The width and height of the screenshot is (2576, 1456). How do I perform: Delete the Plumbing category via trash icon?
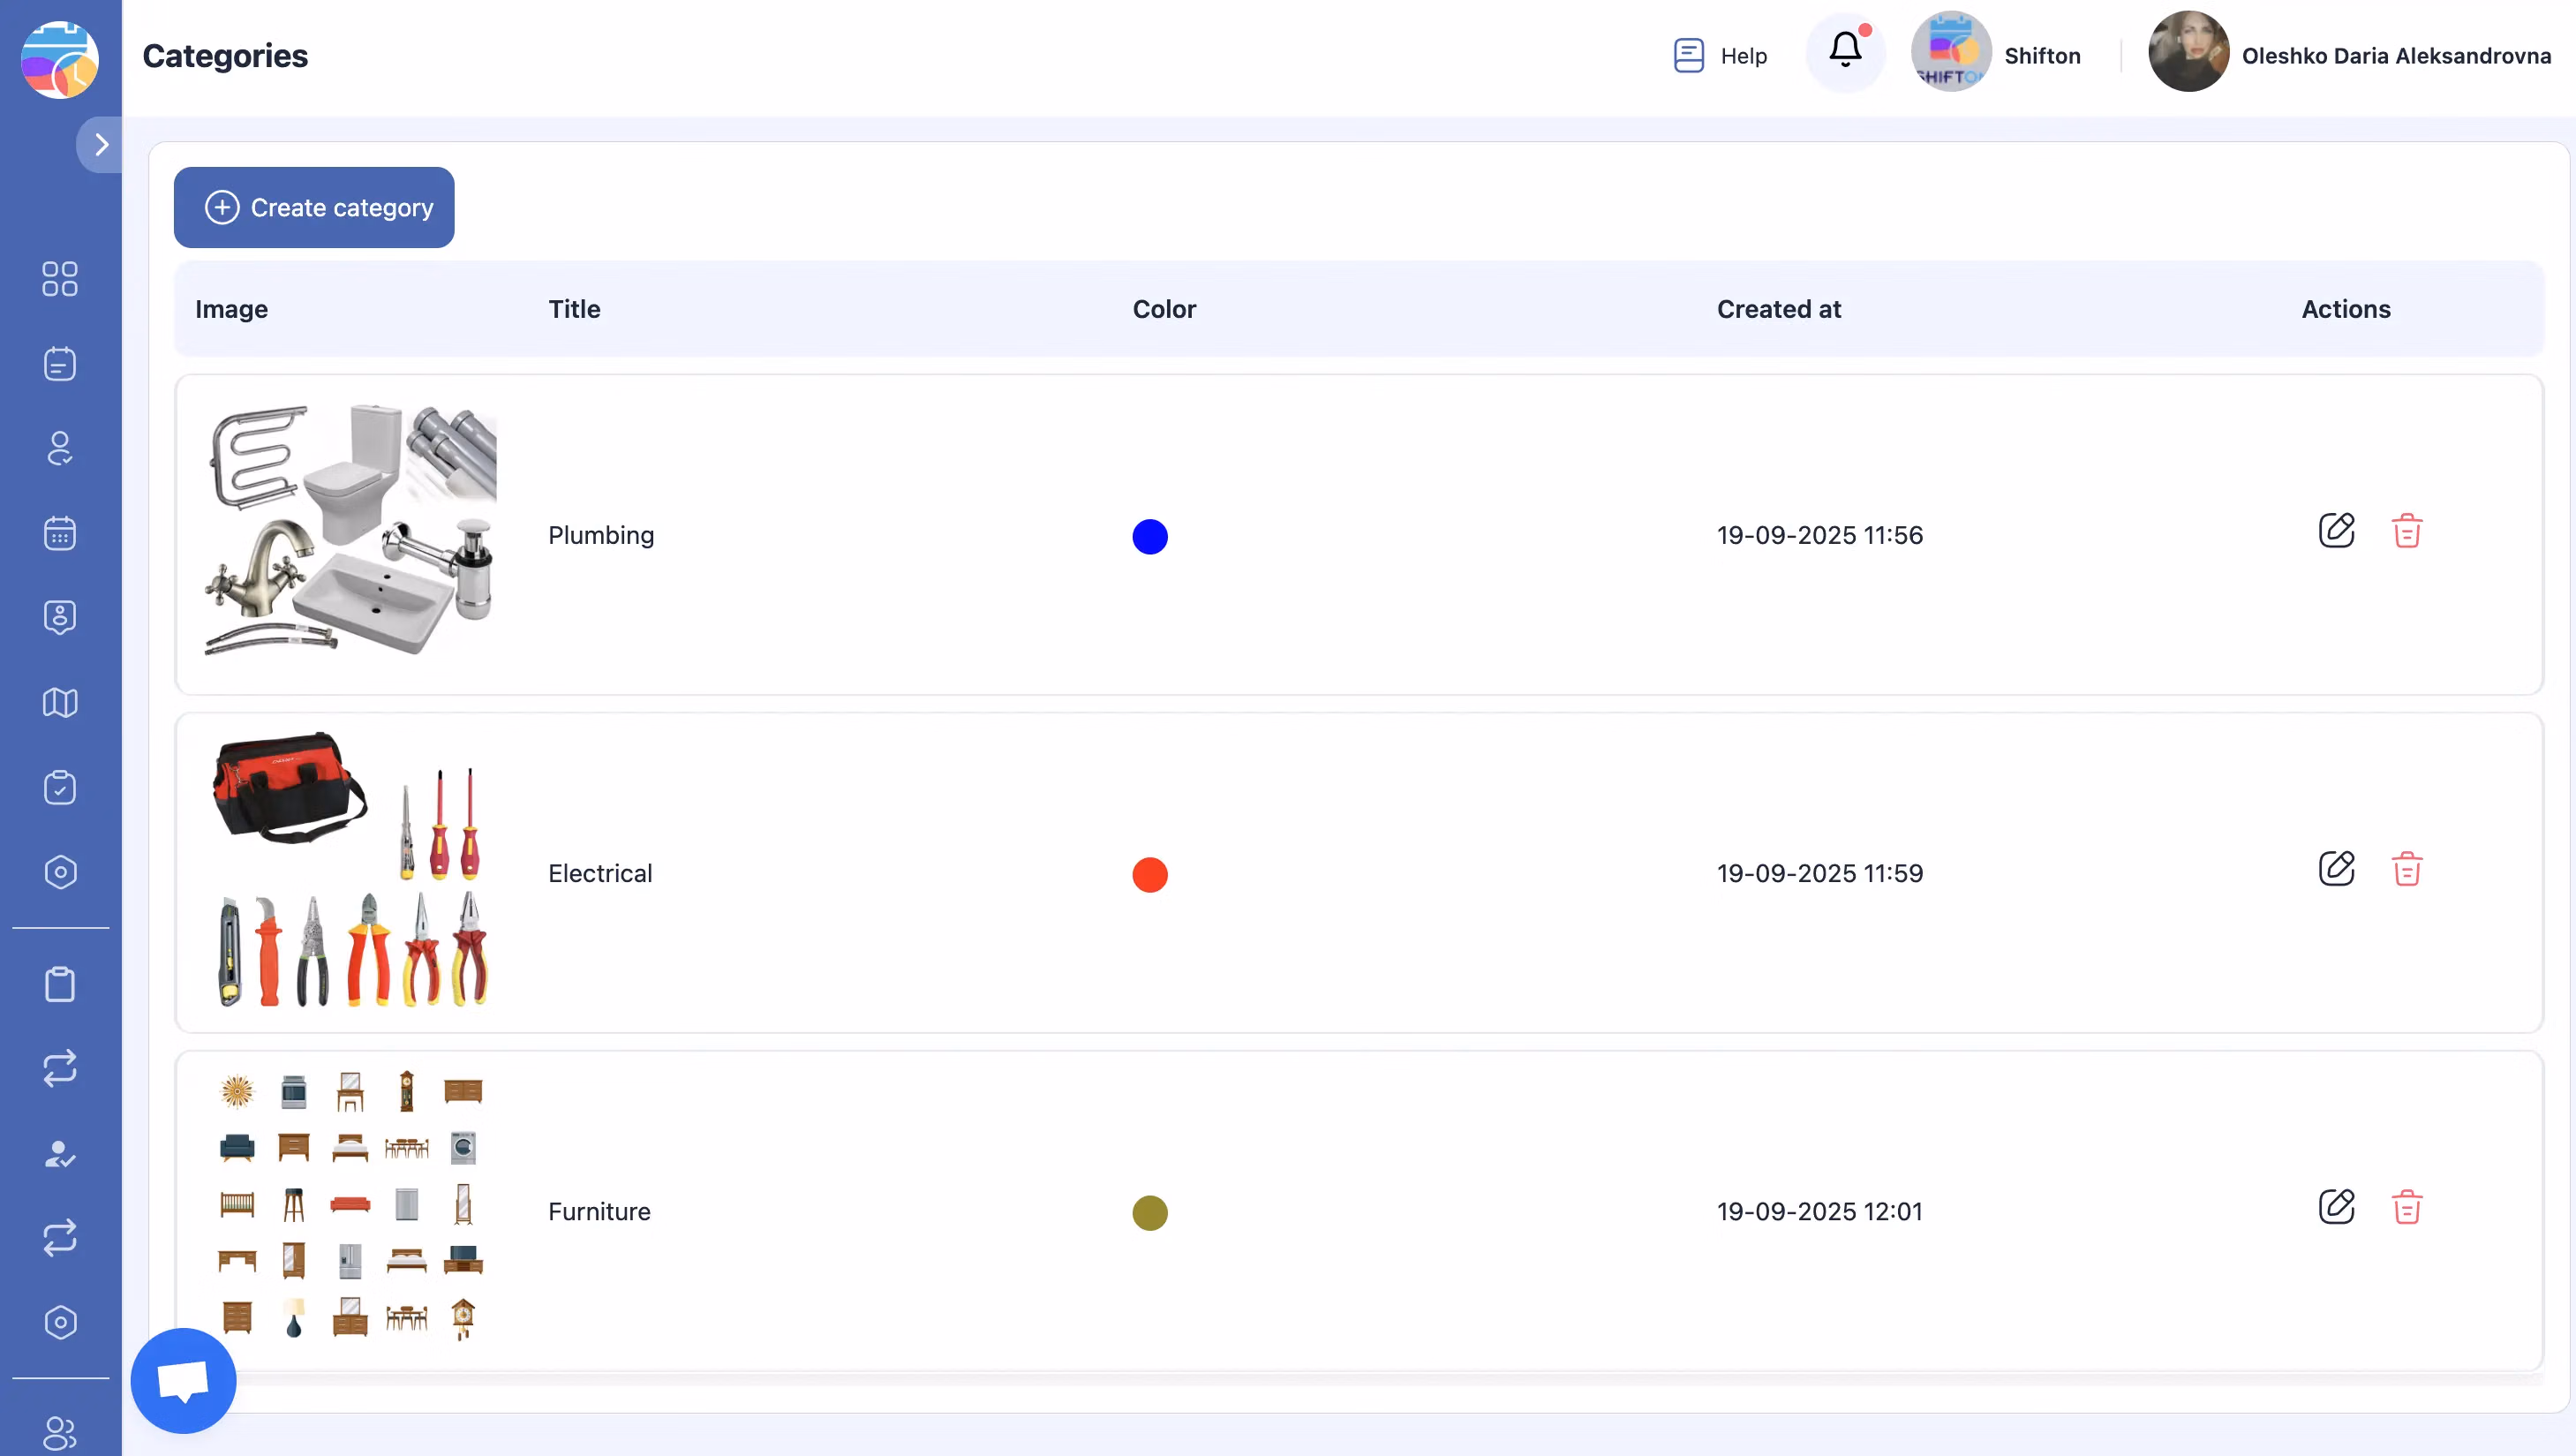[x=2406, y=531]
